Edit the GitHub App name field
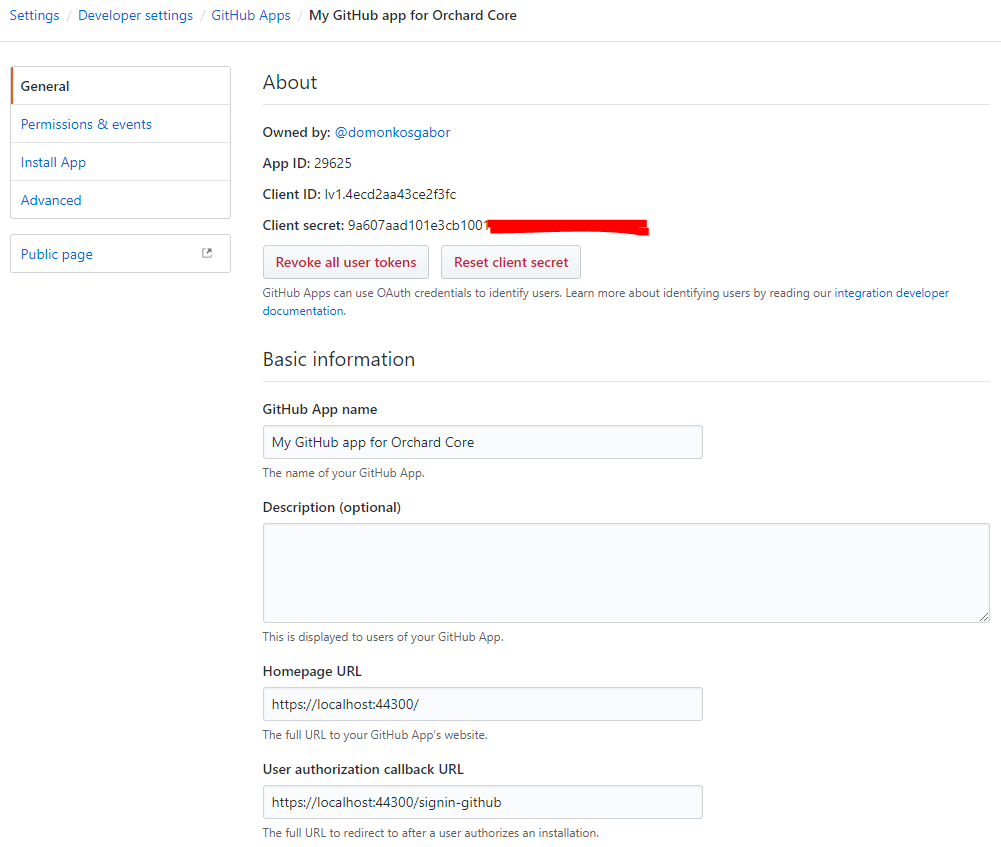Image resolution: width=1001 pixels, height=847 pixels. 483,442
